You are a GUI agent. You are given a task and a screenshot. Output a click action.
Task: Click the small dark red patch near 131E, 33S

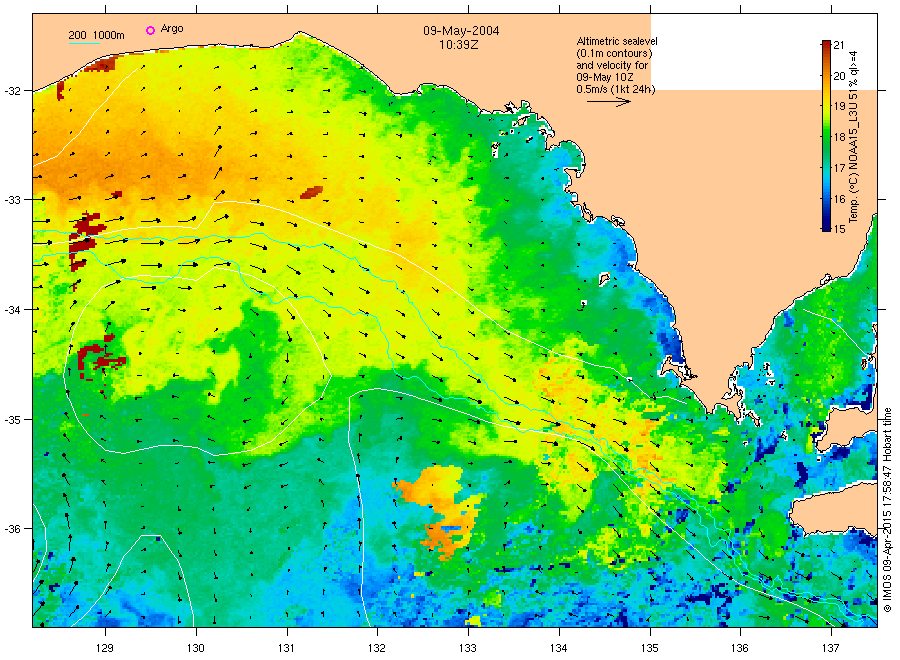pyautogui.click(x=312, y=192)
